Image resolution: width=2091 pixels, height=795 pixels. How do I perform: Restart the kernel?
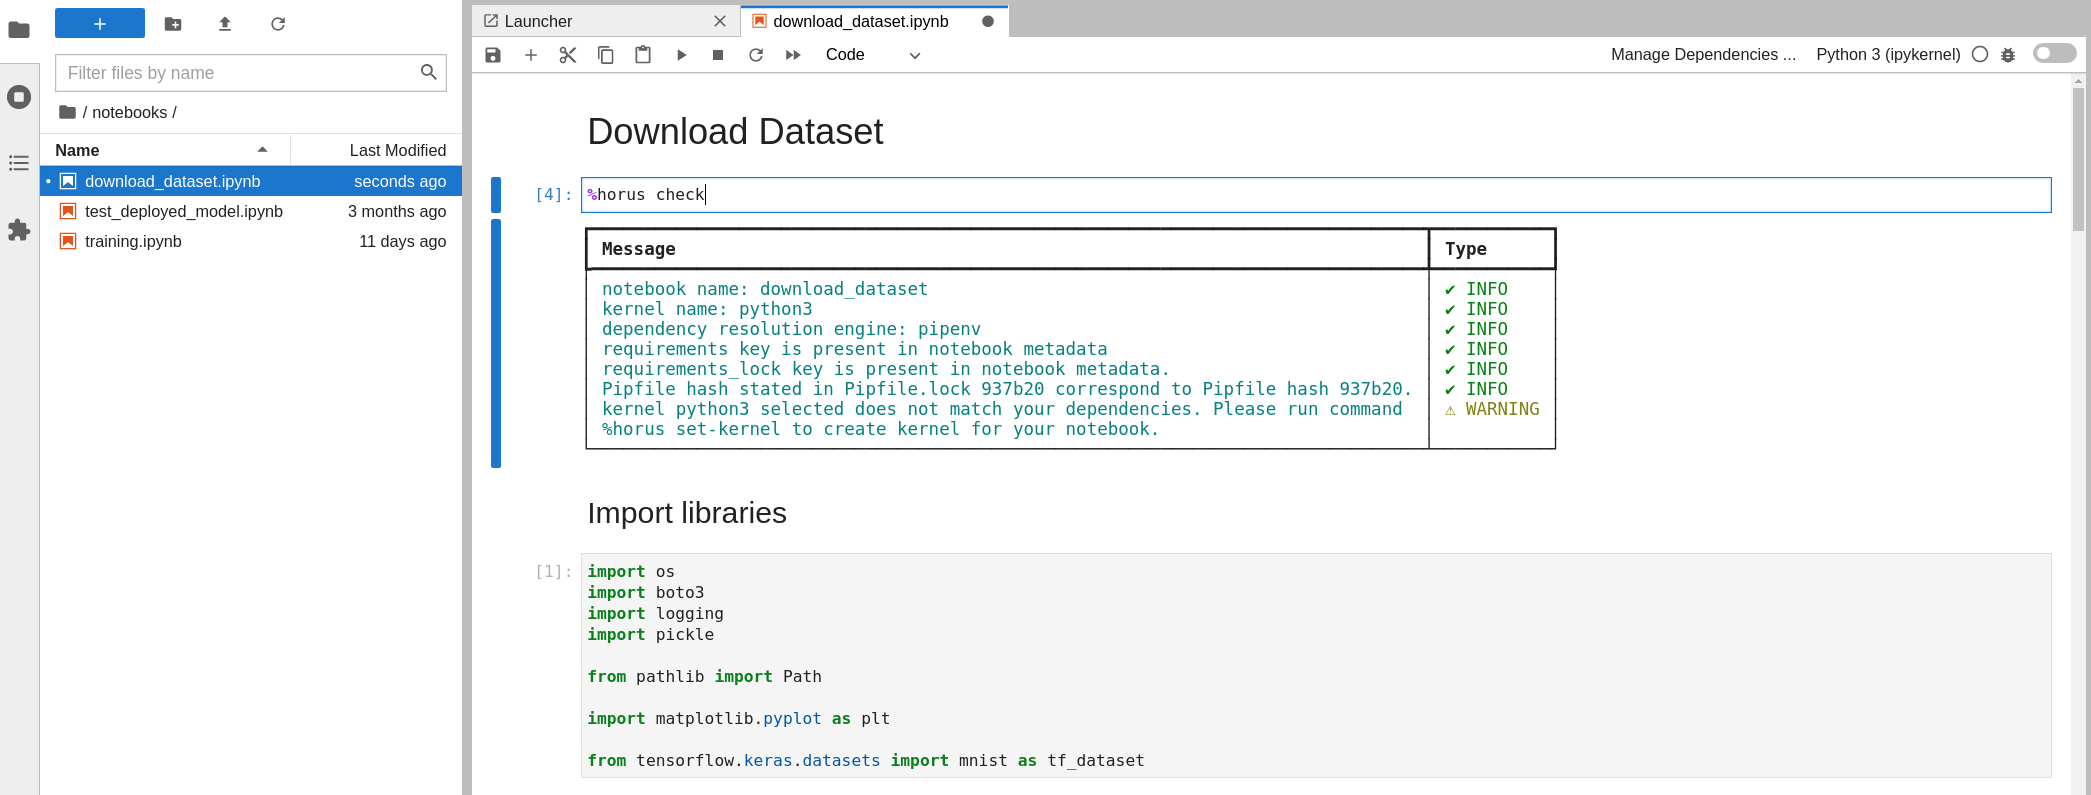756,55
